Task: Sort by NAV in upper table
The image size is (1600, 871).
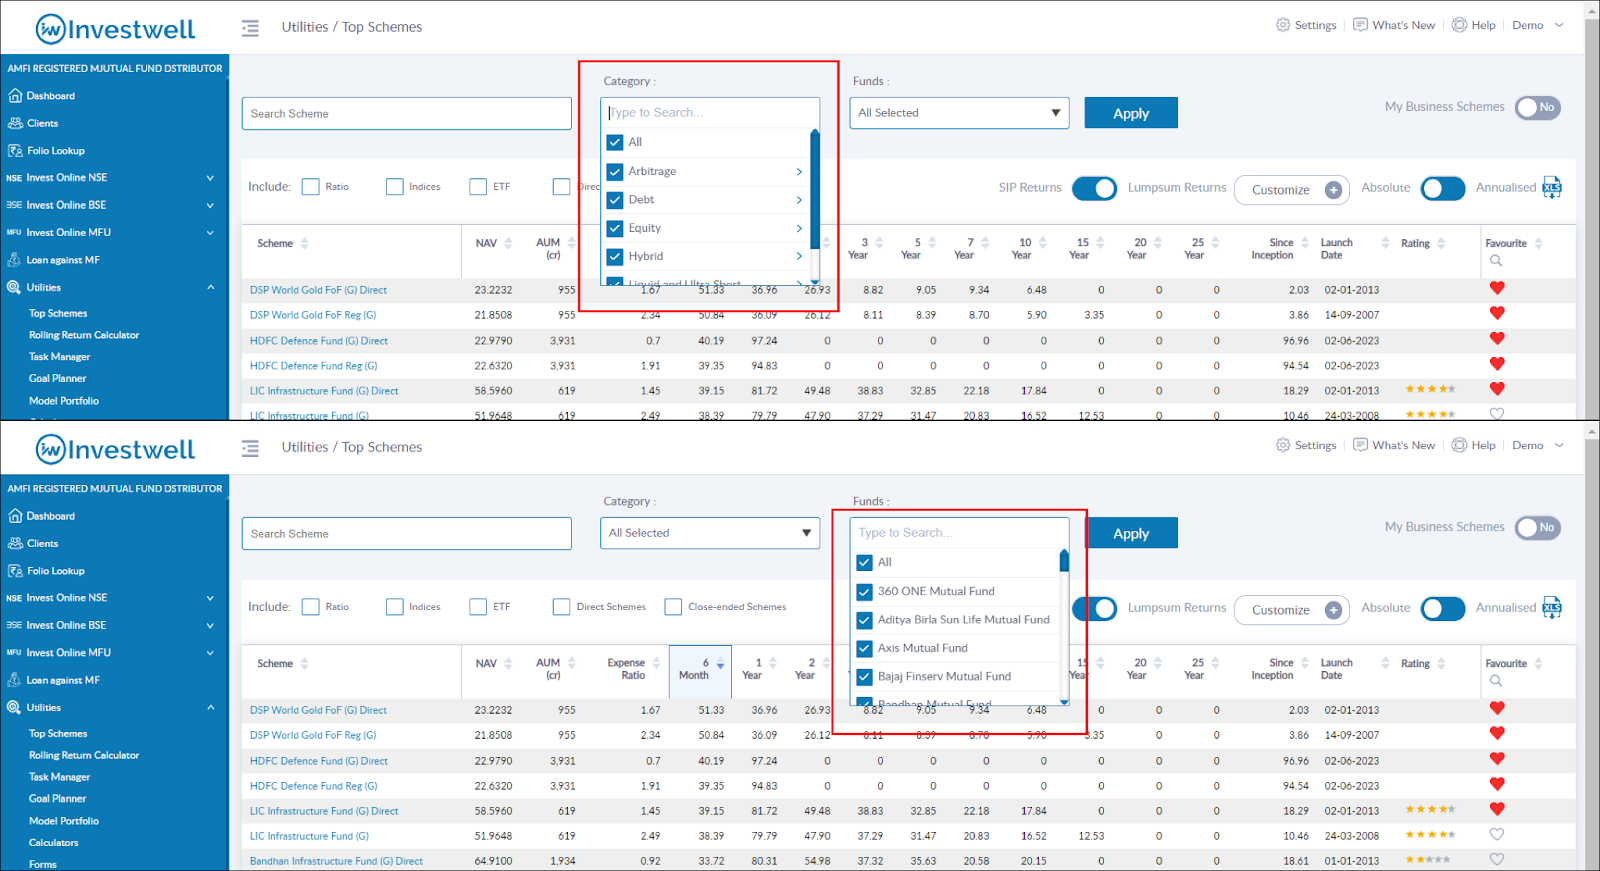Action: [508, 243]
